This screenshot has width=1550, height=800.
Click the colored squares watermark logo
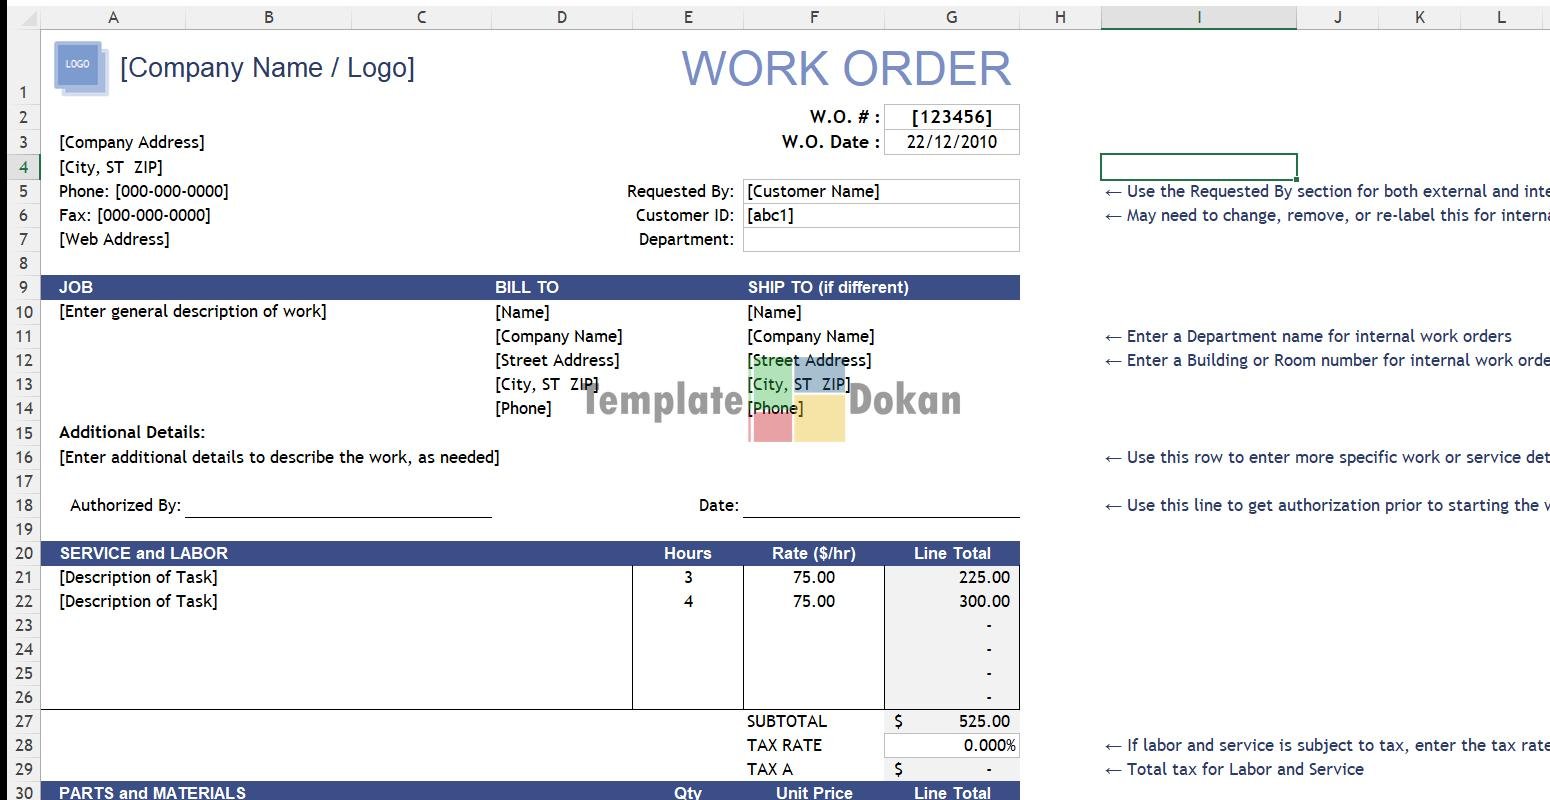pos(797,399)
